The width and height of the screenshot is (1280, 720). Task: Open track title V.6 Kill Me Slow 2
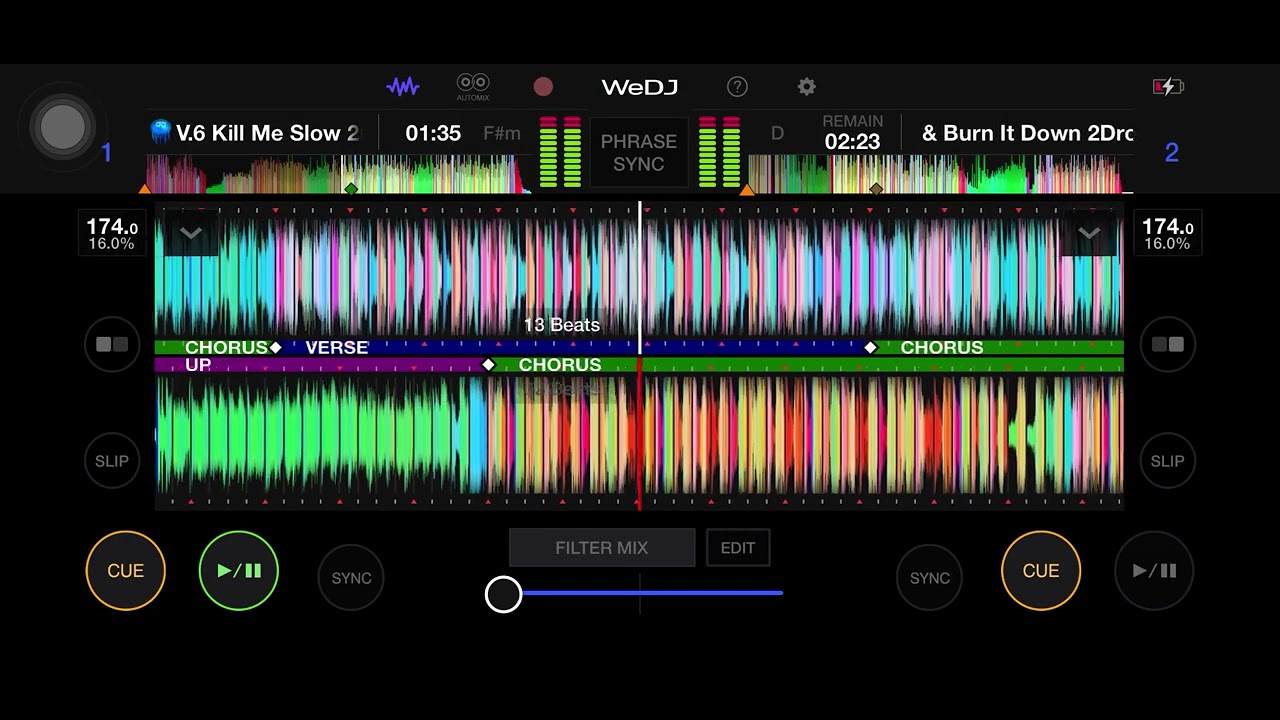click(267, 133)
